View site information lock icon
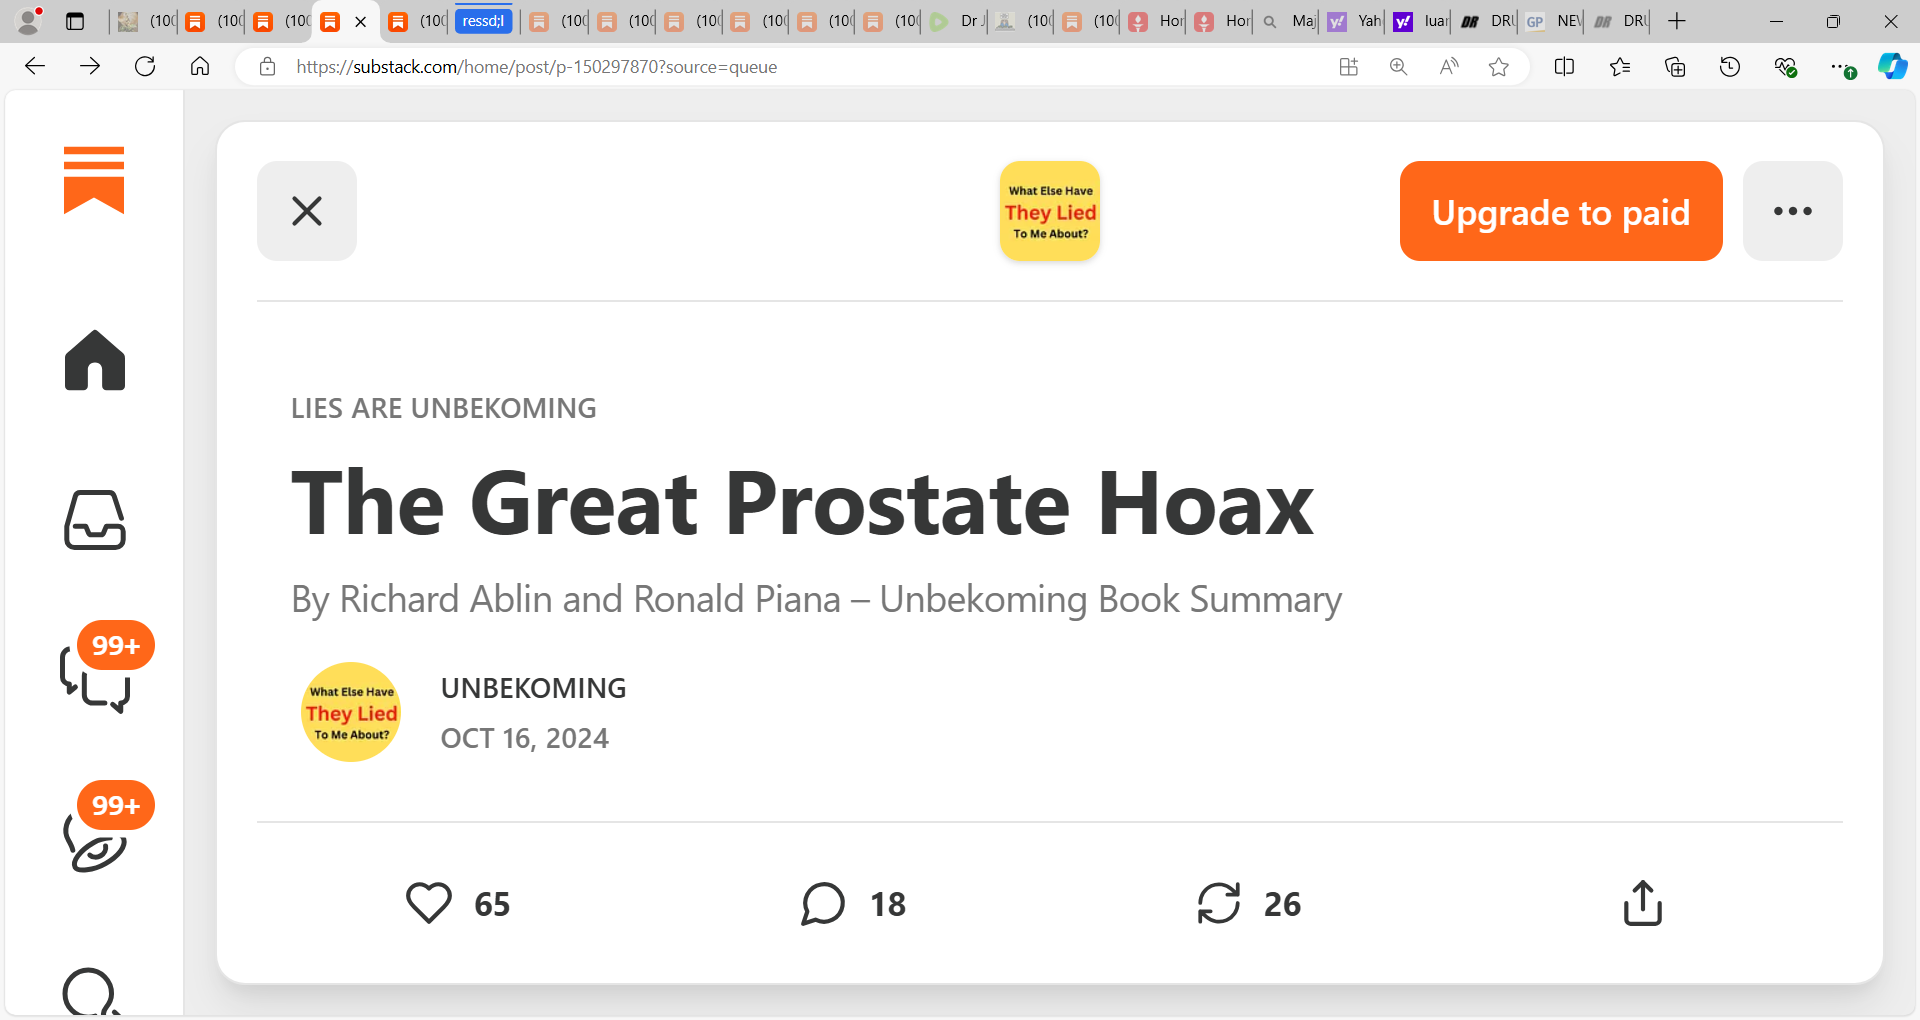The height and width of the screenshot is (1020, 1920). point(267,67)
